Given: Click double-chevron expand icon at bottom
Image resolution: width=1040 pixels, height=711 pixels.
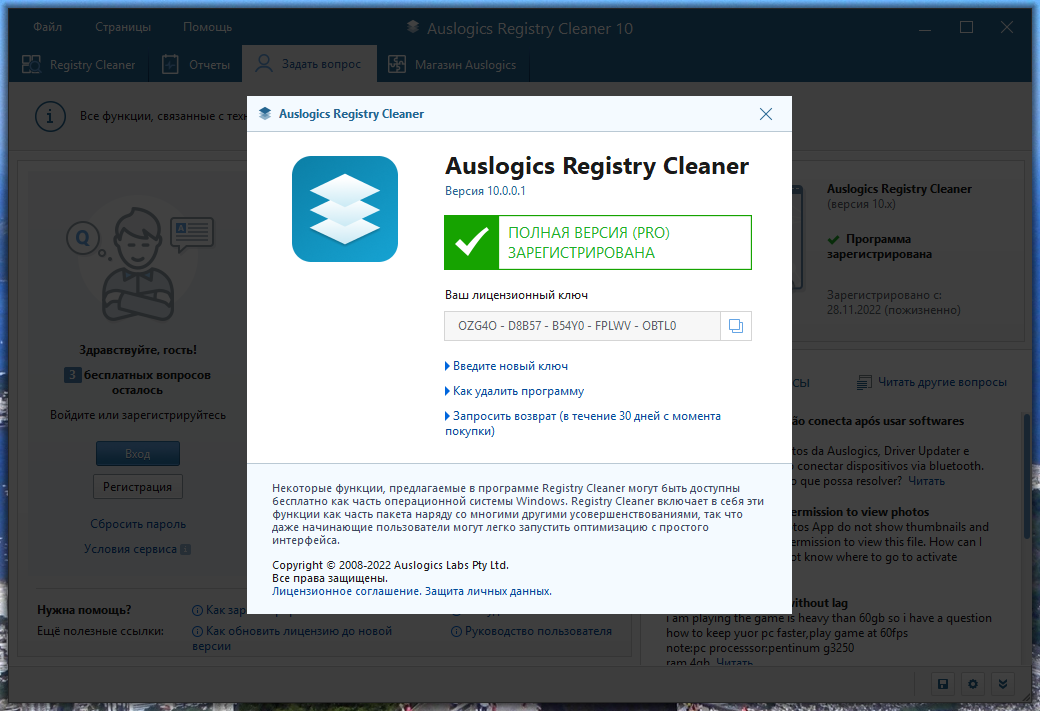Looking at the screenshot, I should [x=1003, y=684].
